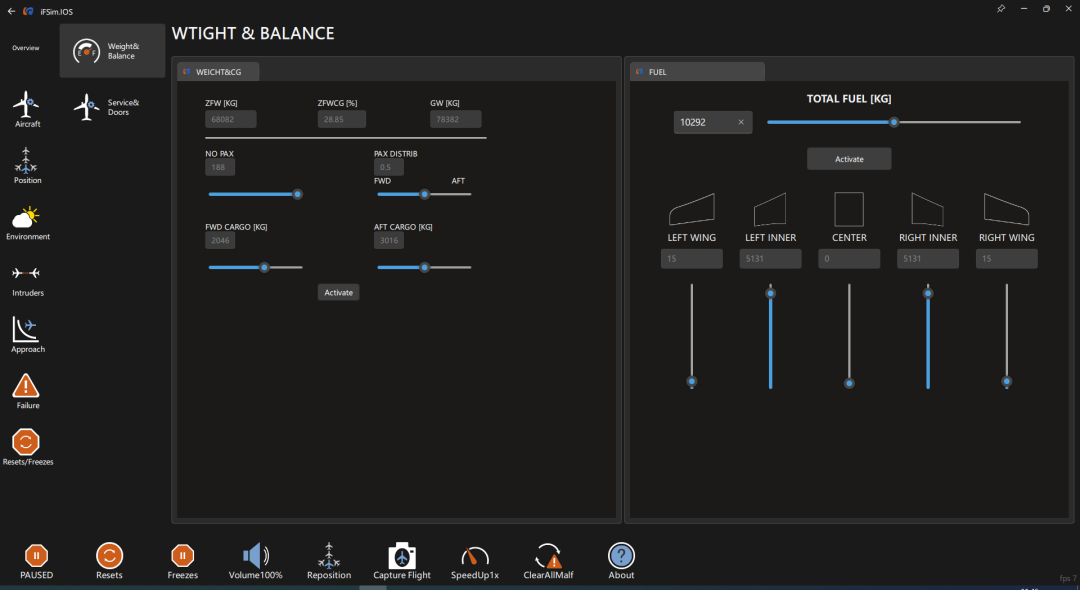This screenshot has width=1080, height=590.
Task: Click the FWD CARGO field showing 2046
Action: click(x=220, y=240)
